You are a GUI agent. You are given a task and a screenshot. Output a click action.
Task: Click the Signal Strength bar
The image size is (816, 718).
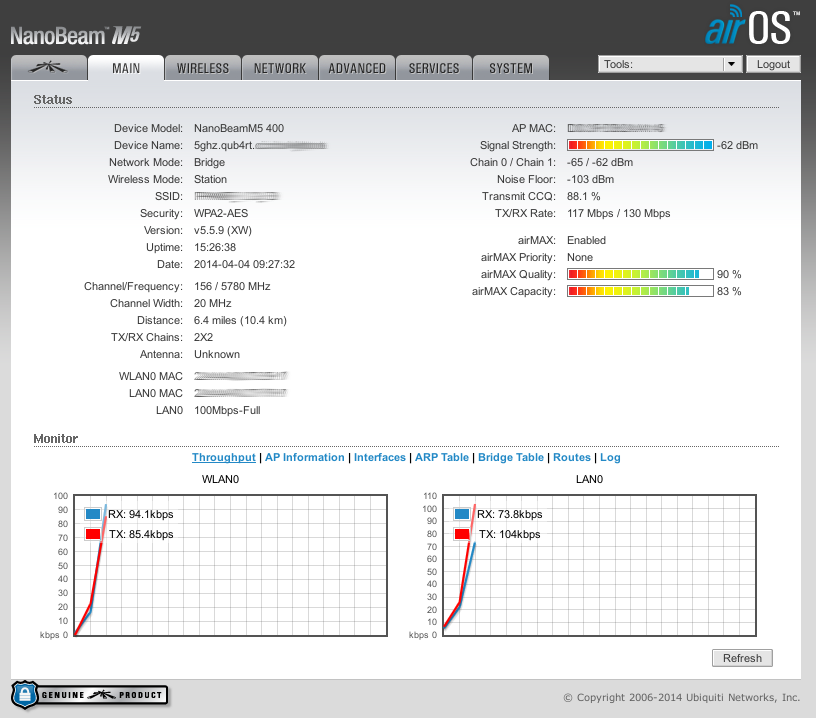[x=640, y=145]
